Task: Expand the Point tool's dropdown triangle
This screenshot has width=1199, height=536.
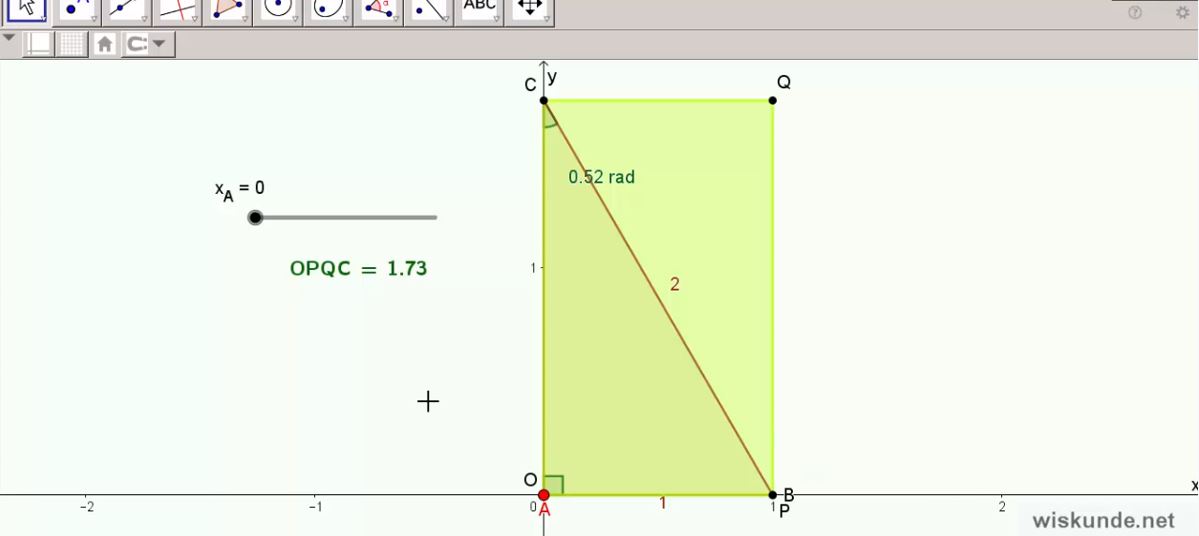Action: click(94, 18)
